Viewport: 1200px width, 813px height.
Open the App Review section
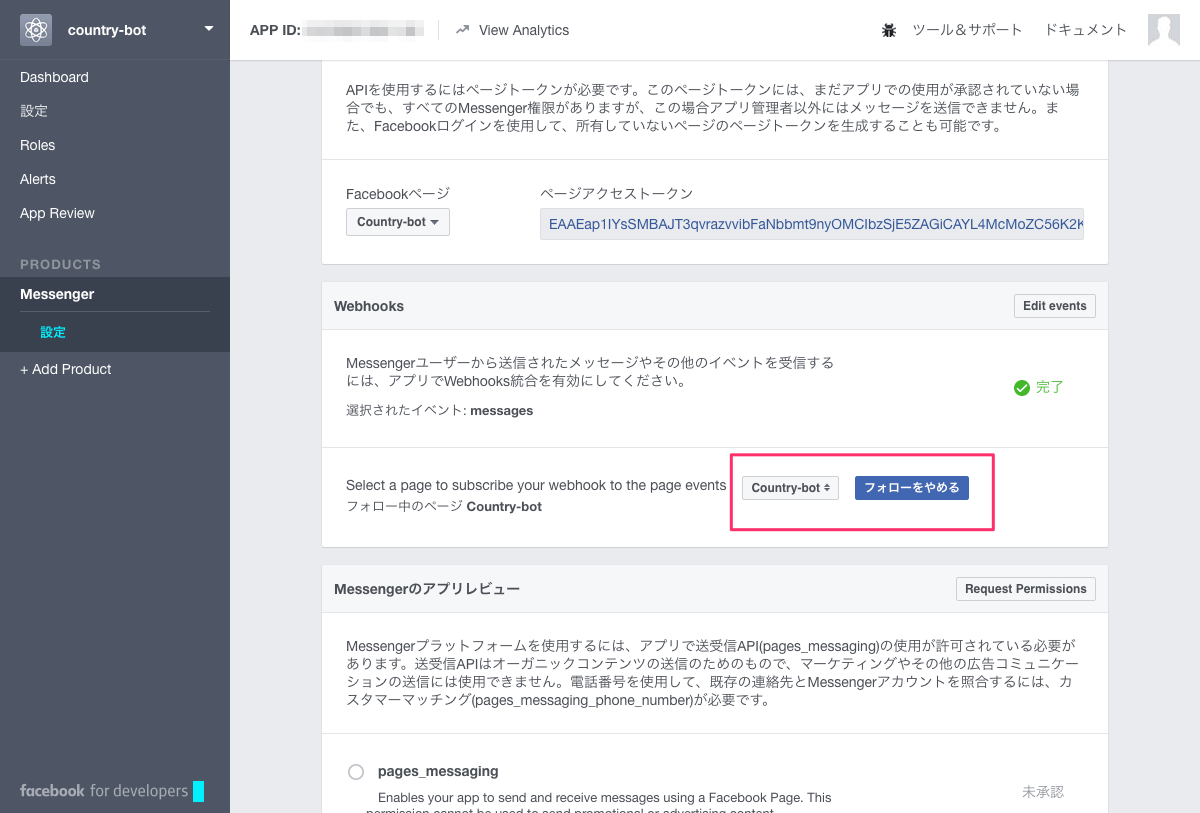click(56, 213)
